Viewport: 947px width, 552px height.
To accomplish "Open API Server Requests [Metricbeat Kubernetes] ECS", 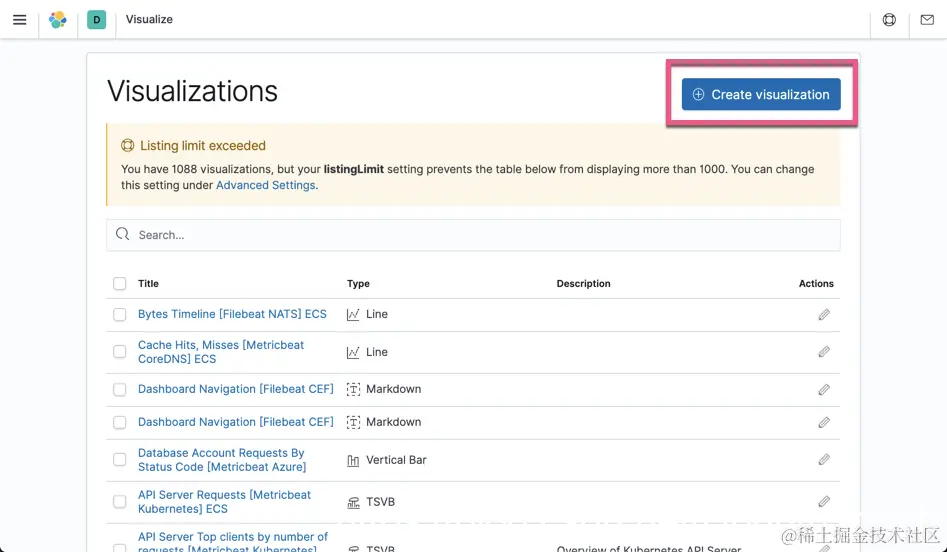I will coord(224,501).
